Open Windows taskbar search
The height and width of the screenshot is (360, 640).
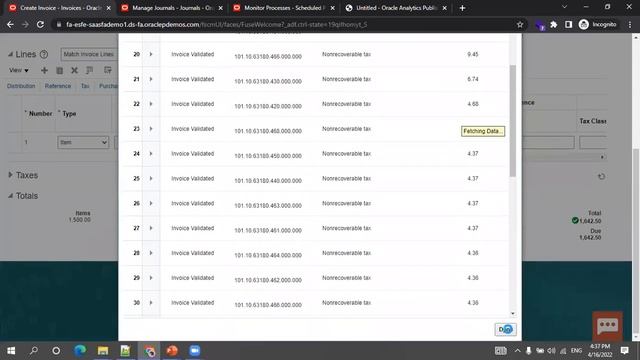(x=34, y=351)
